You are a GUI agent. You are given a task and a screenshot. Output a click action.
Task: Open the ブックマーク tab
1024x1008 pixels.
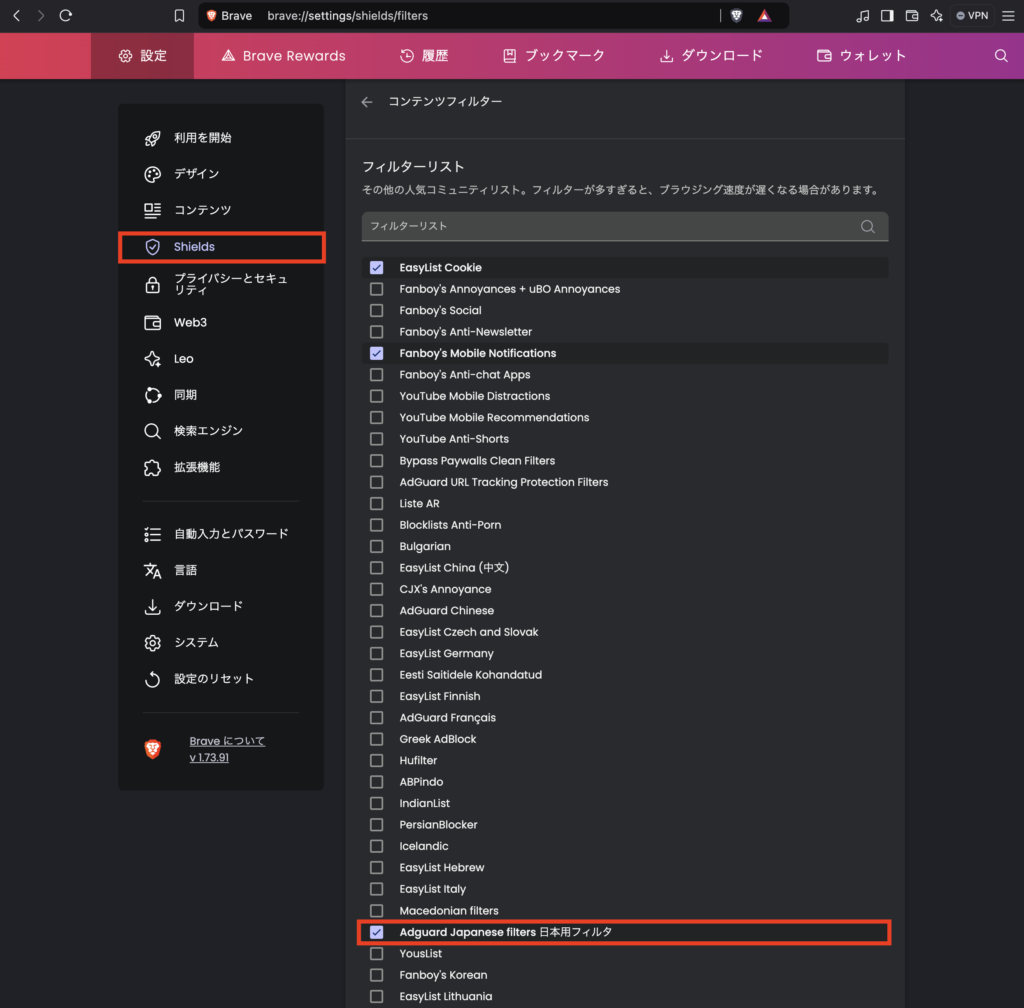point(554,55)
